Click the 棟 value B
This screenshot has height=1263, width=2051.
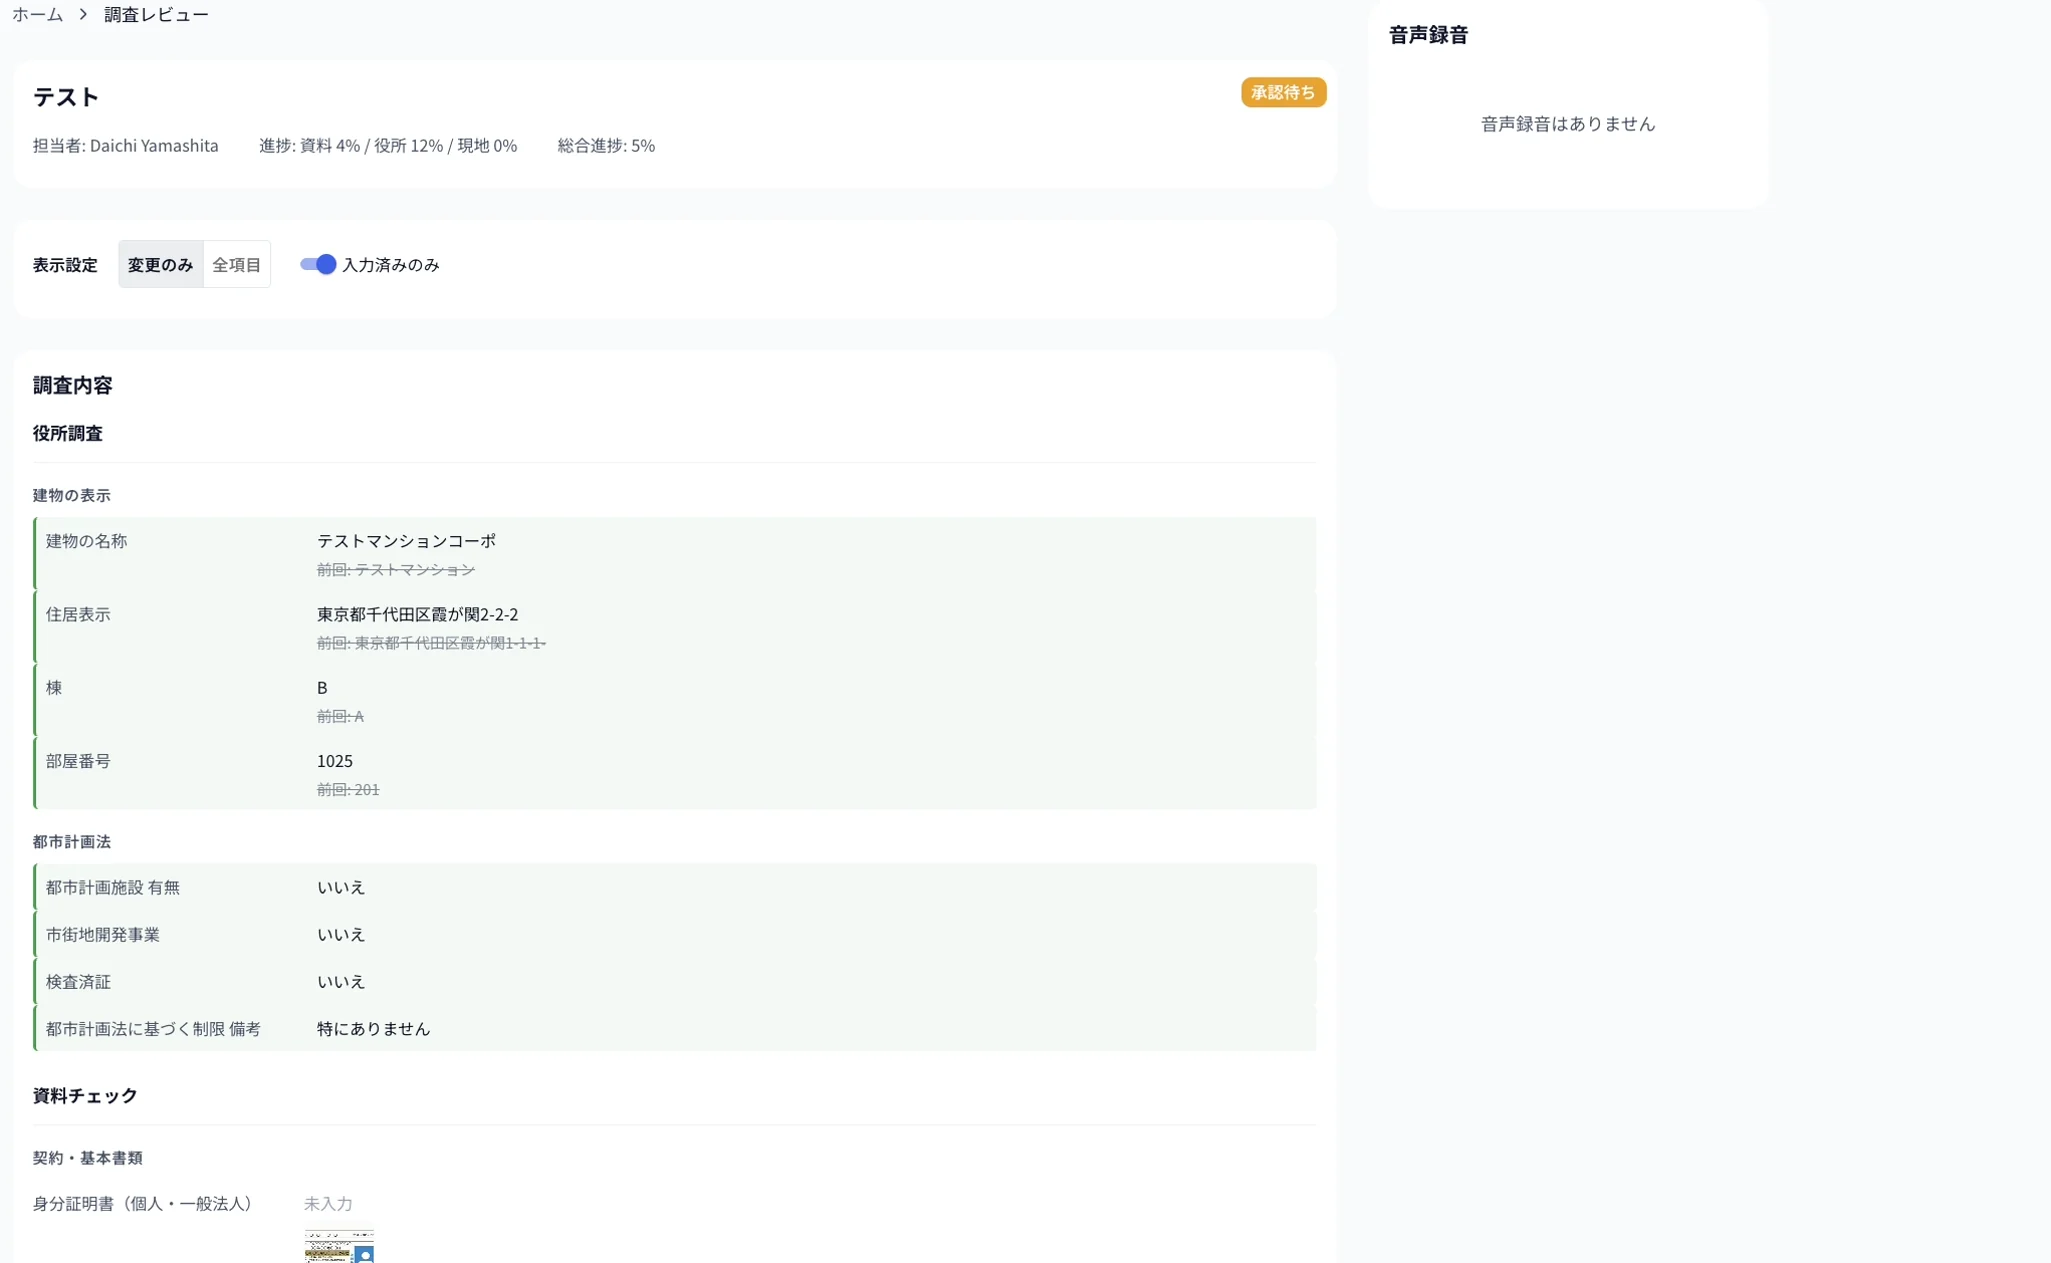[x=322, y=688]
